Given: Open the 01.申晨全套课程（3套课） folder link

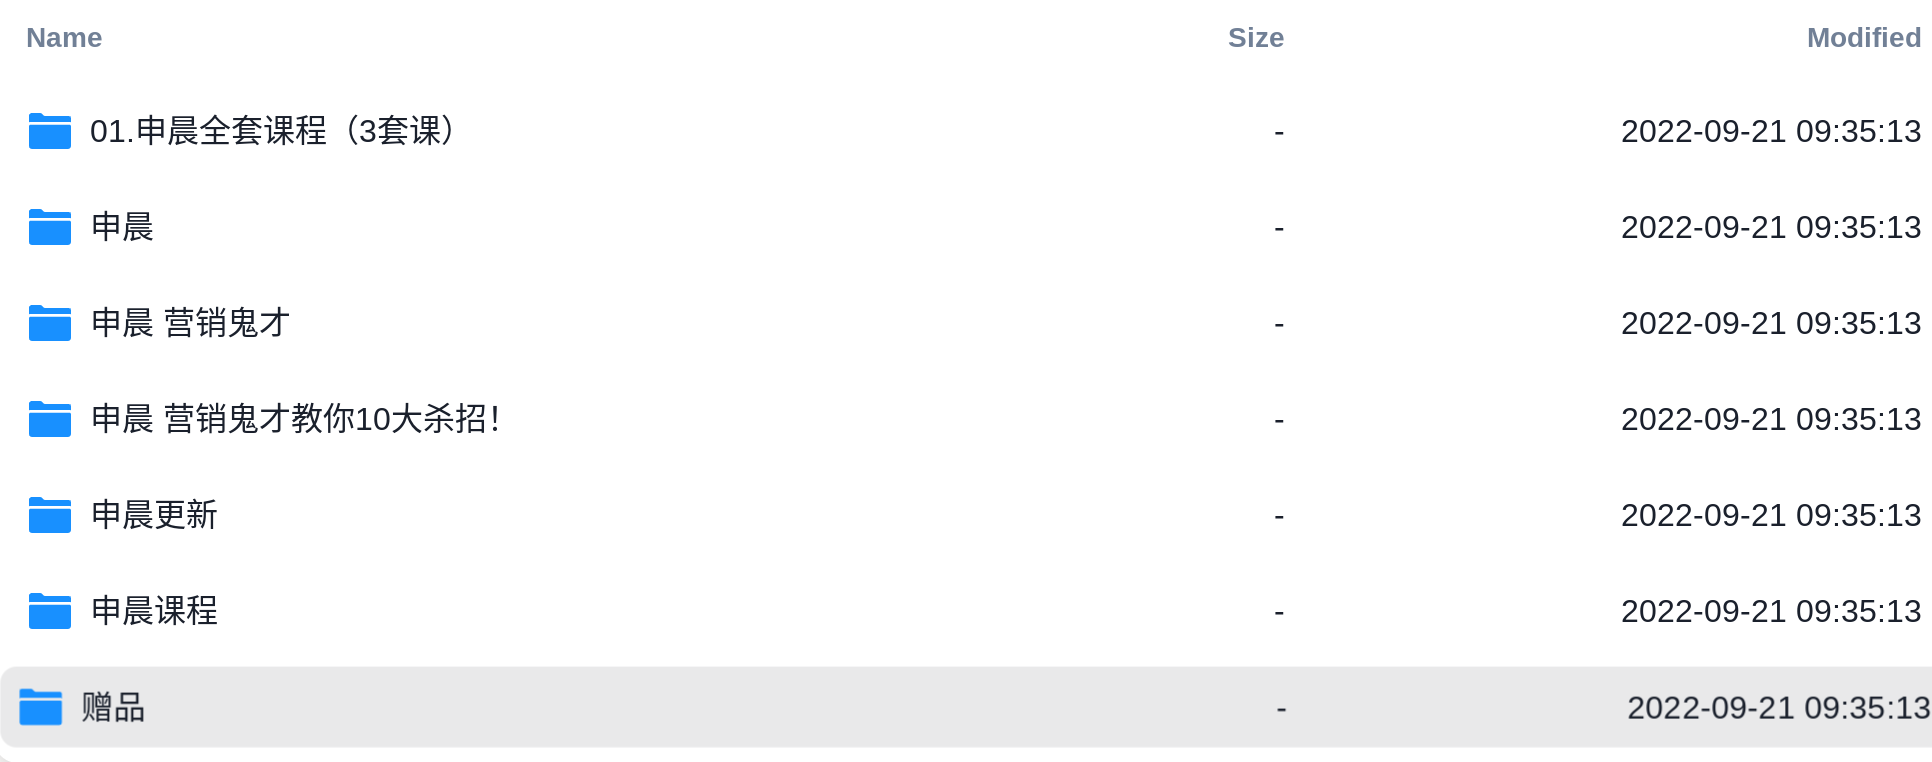Looking at the screenshot, I should point(273,131).
